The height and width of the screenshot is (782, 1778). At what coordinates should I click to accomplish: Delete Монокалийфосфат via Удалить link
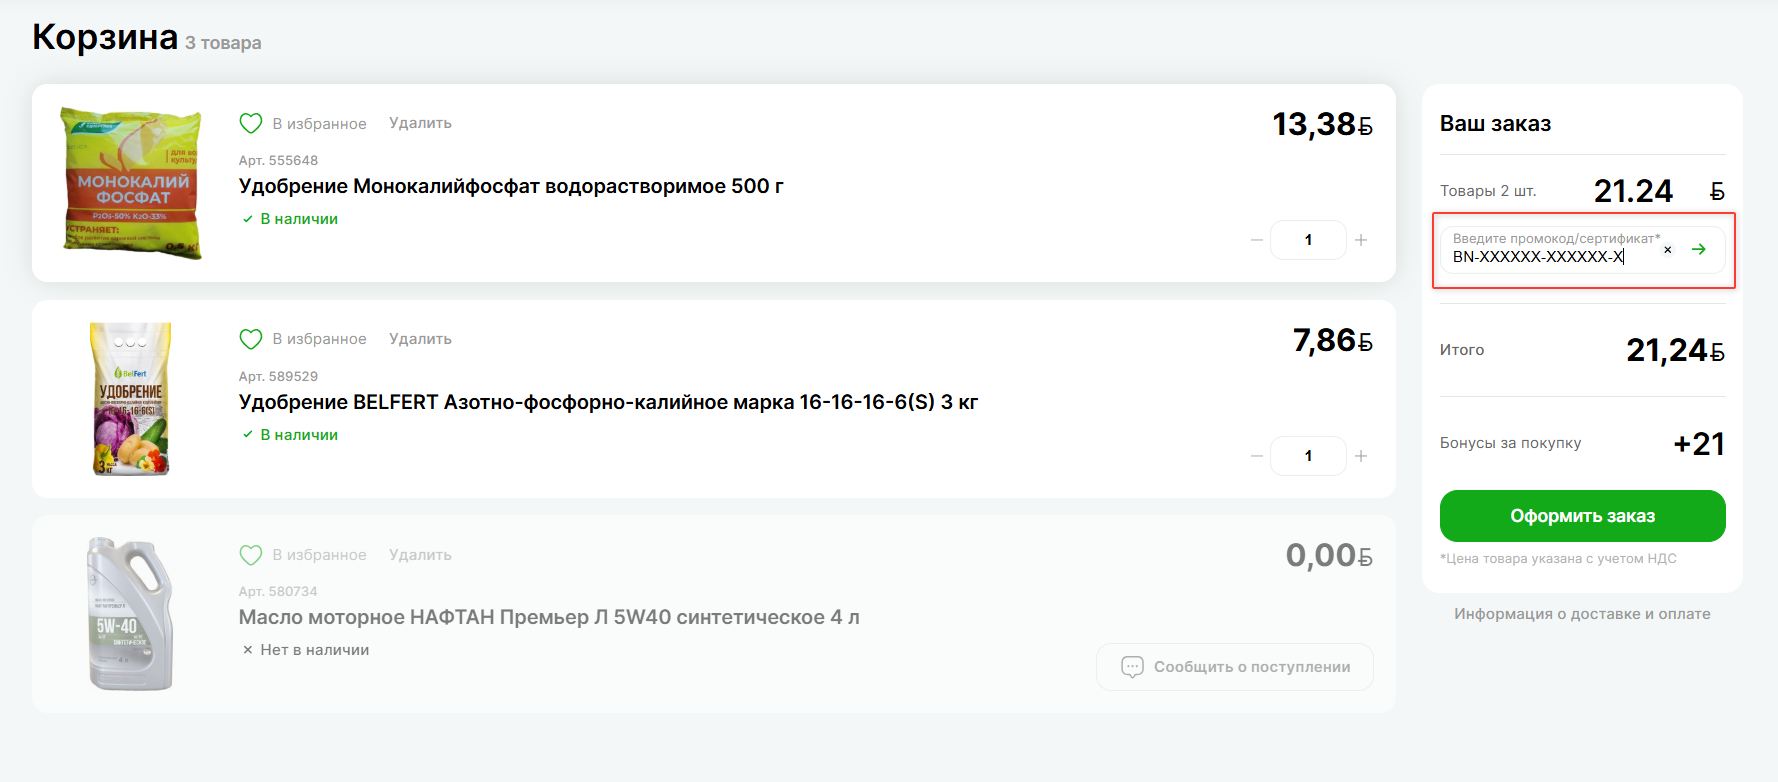click(420, 123)
